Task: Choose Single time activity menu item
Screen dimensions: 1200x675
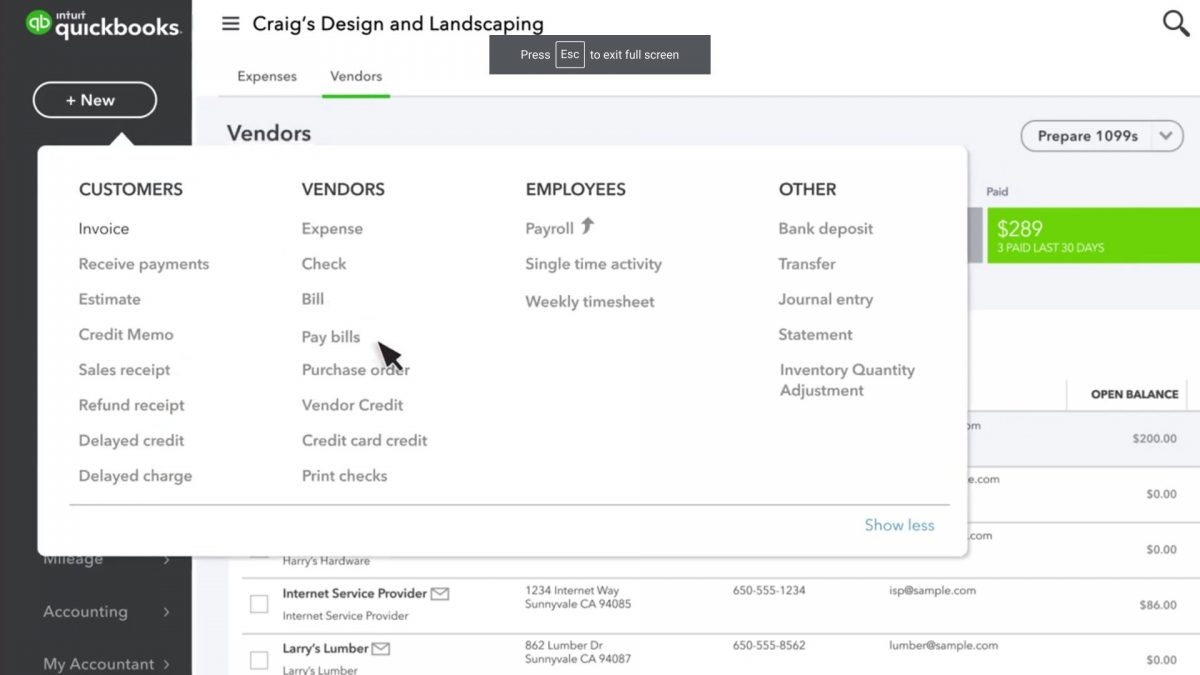Action: tap(594, 264)
